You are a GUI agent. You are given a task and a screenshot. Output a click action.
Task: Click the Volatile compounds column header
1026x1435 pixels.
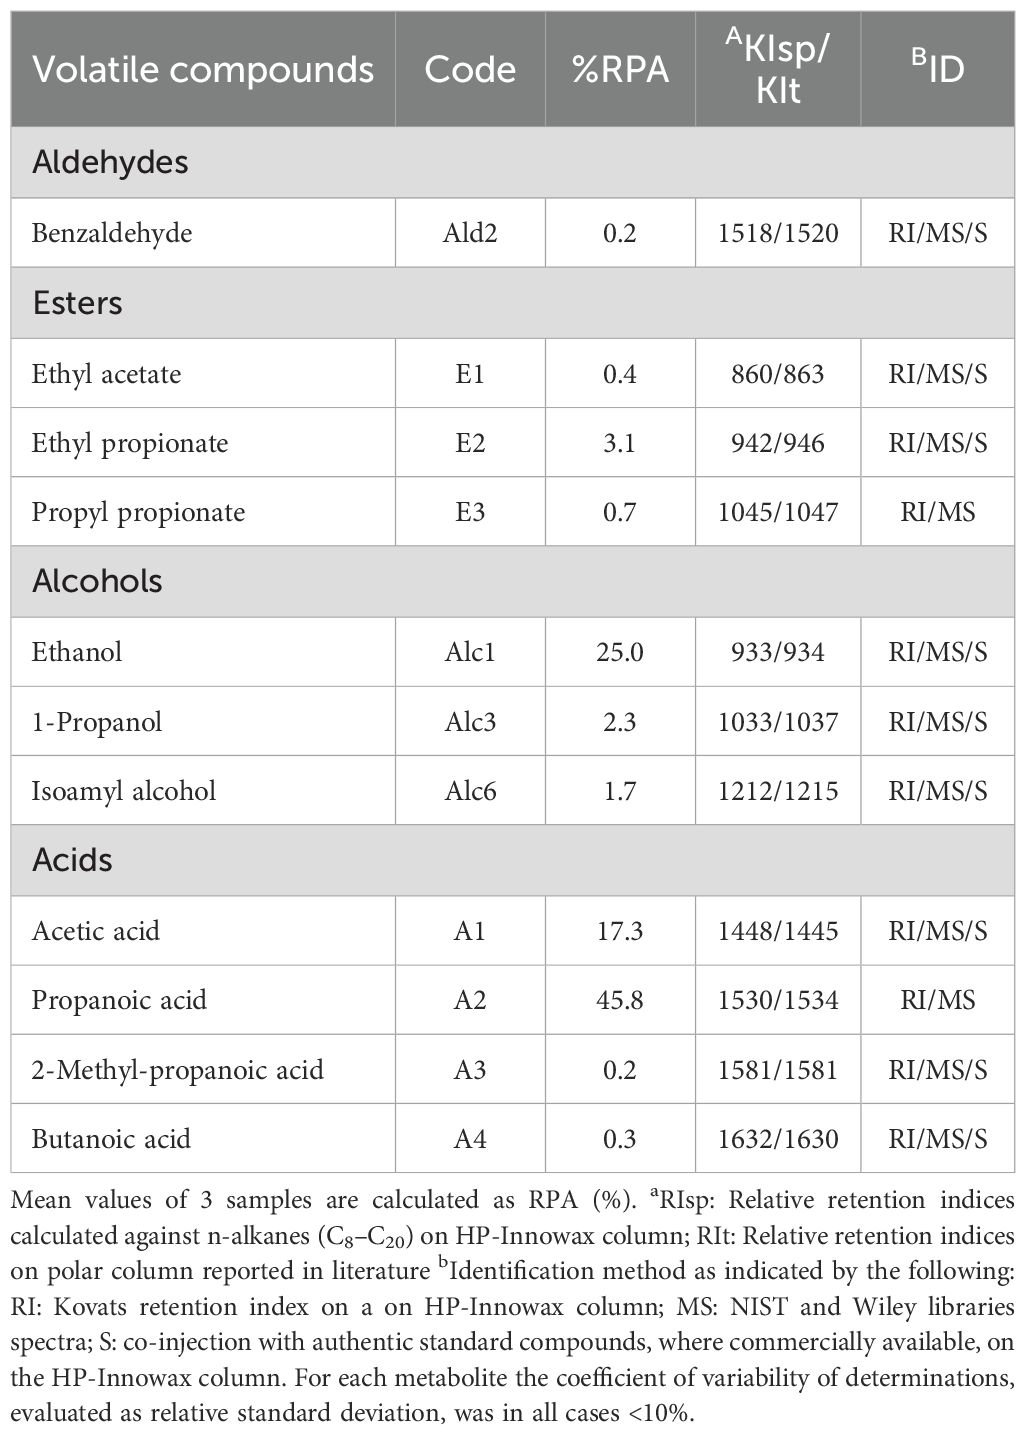[203, 69]
